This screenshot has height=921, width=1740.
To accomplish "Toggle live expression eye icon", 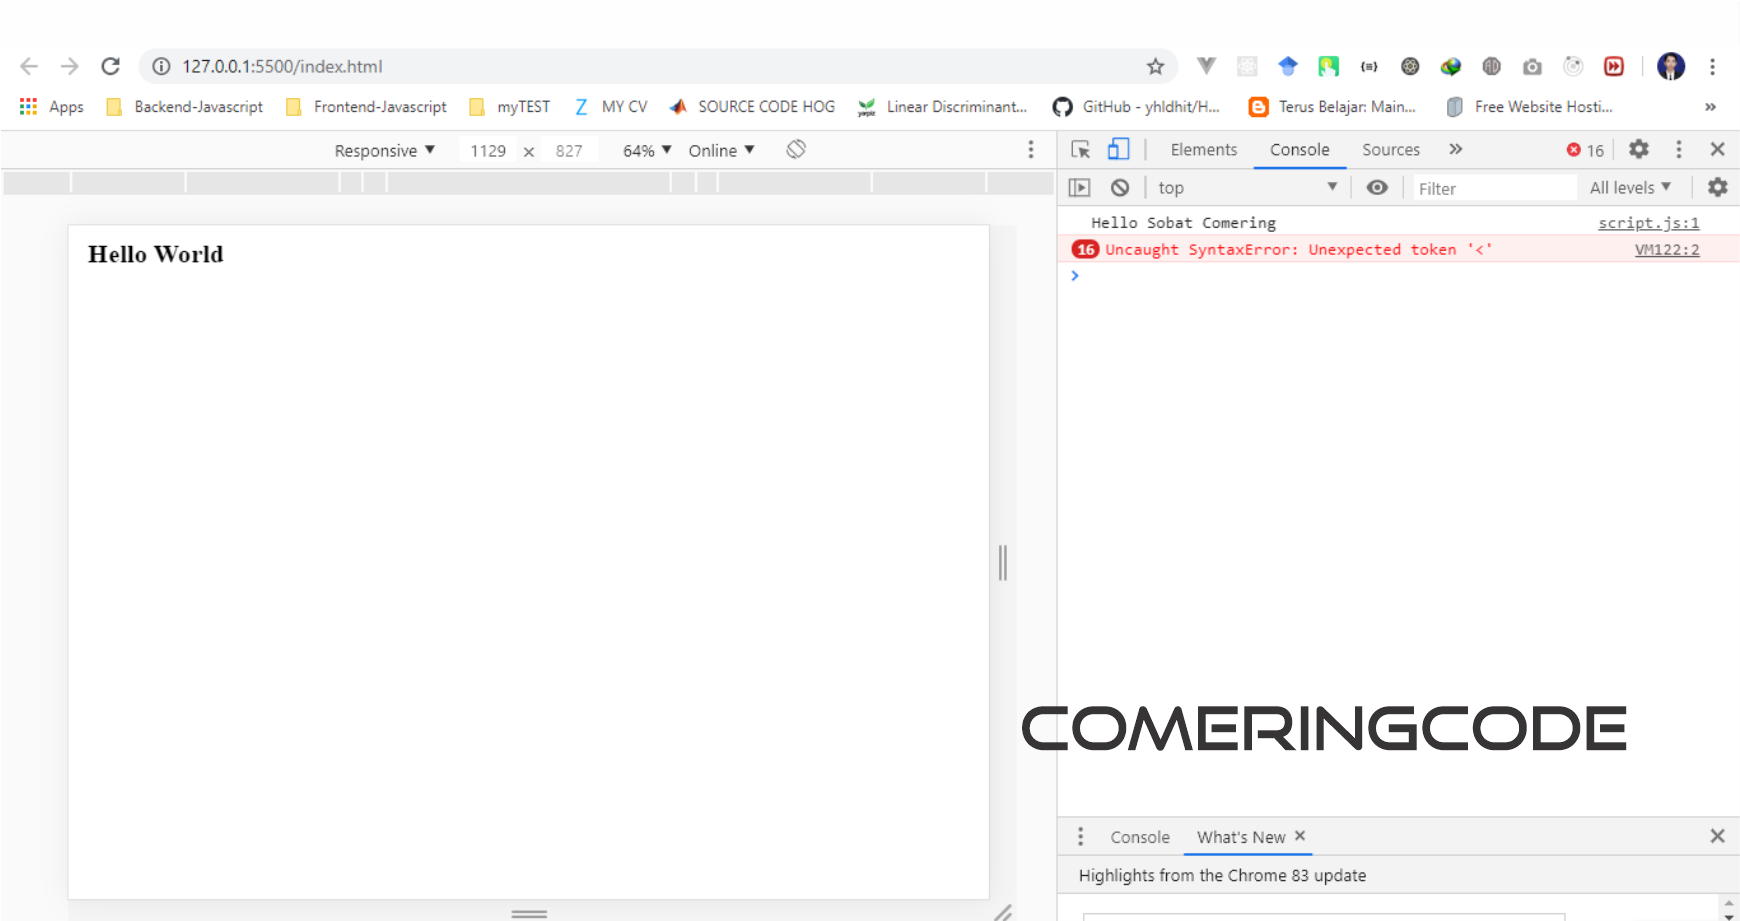I will [1377, 187].
